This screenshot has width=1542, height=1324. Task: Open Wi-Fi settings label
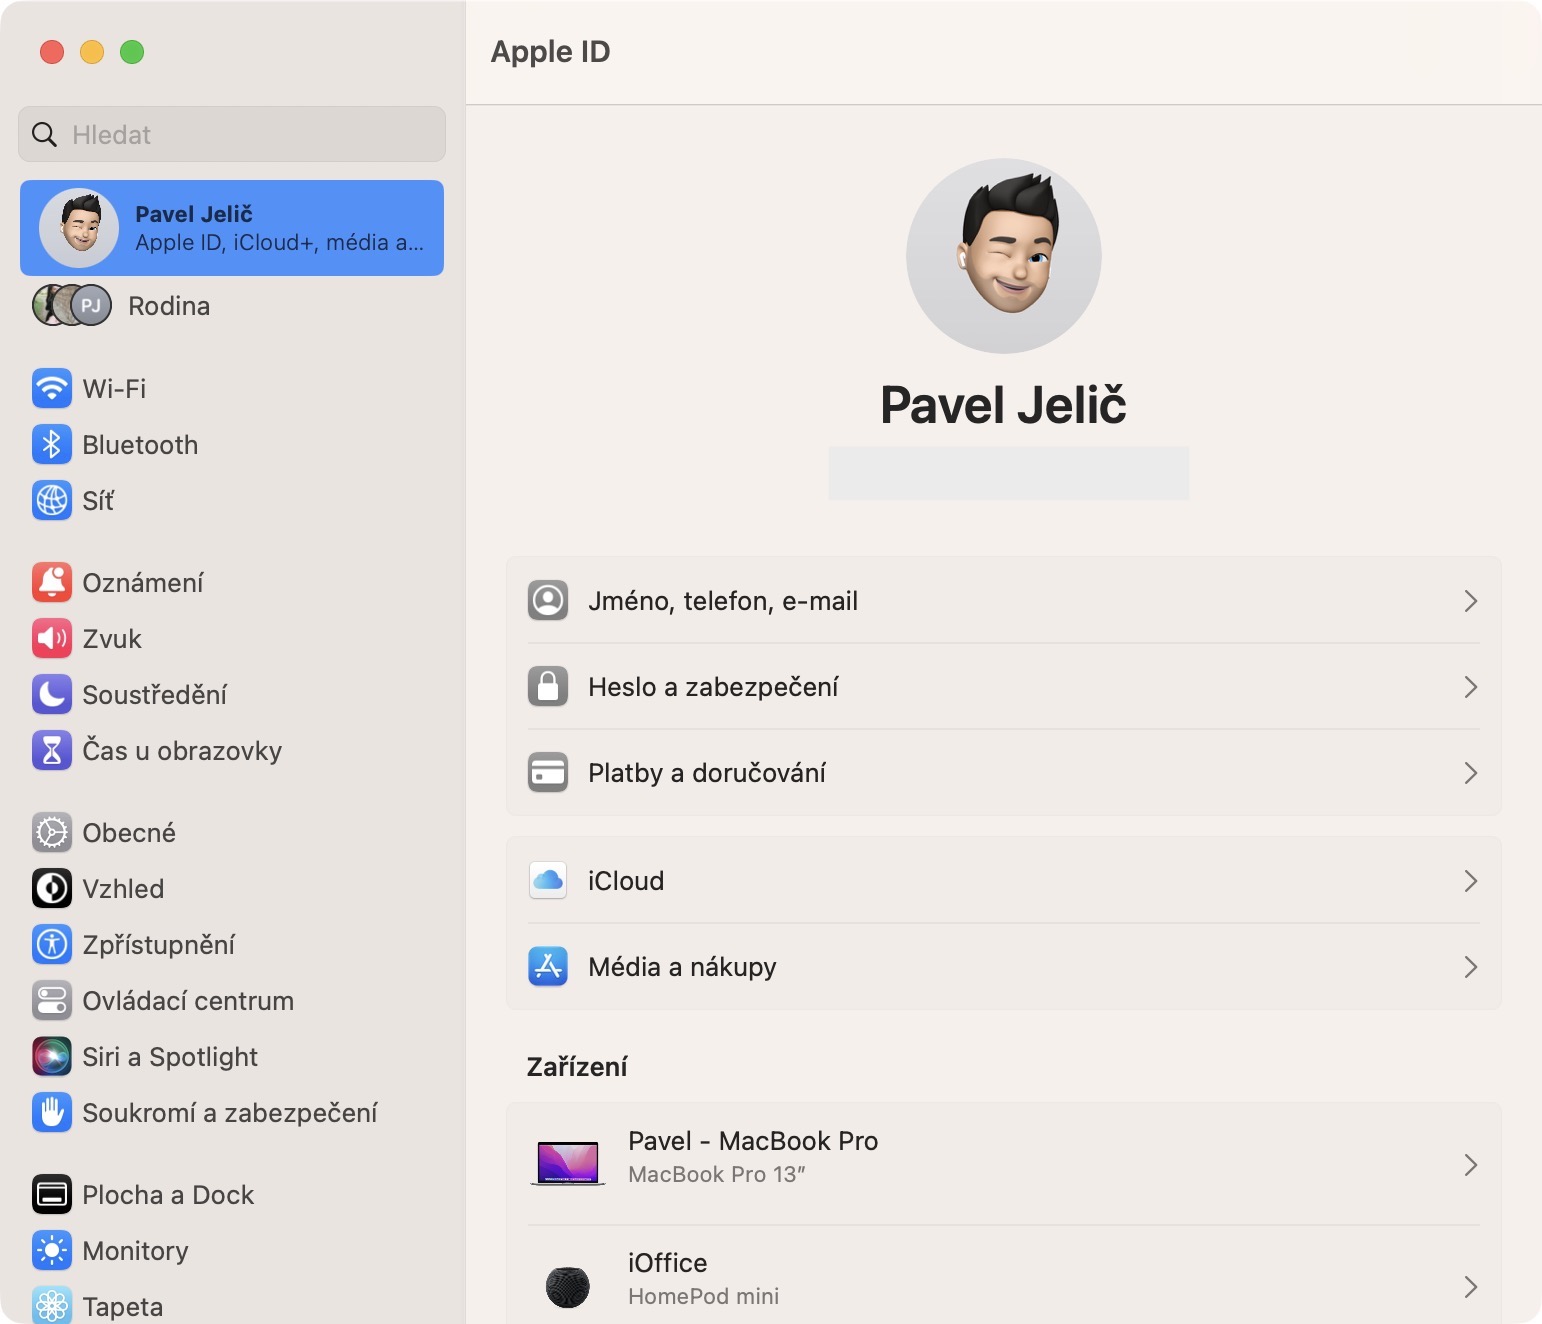[x=114, y=388]
